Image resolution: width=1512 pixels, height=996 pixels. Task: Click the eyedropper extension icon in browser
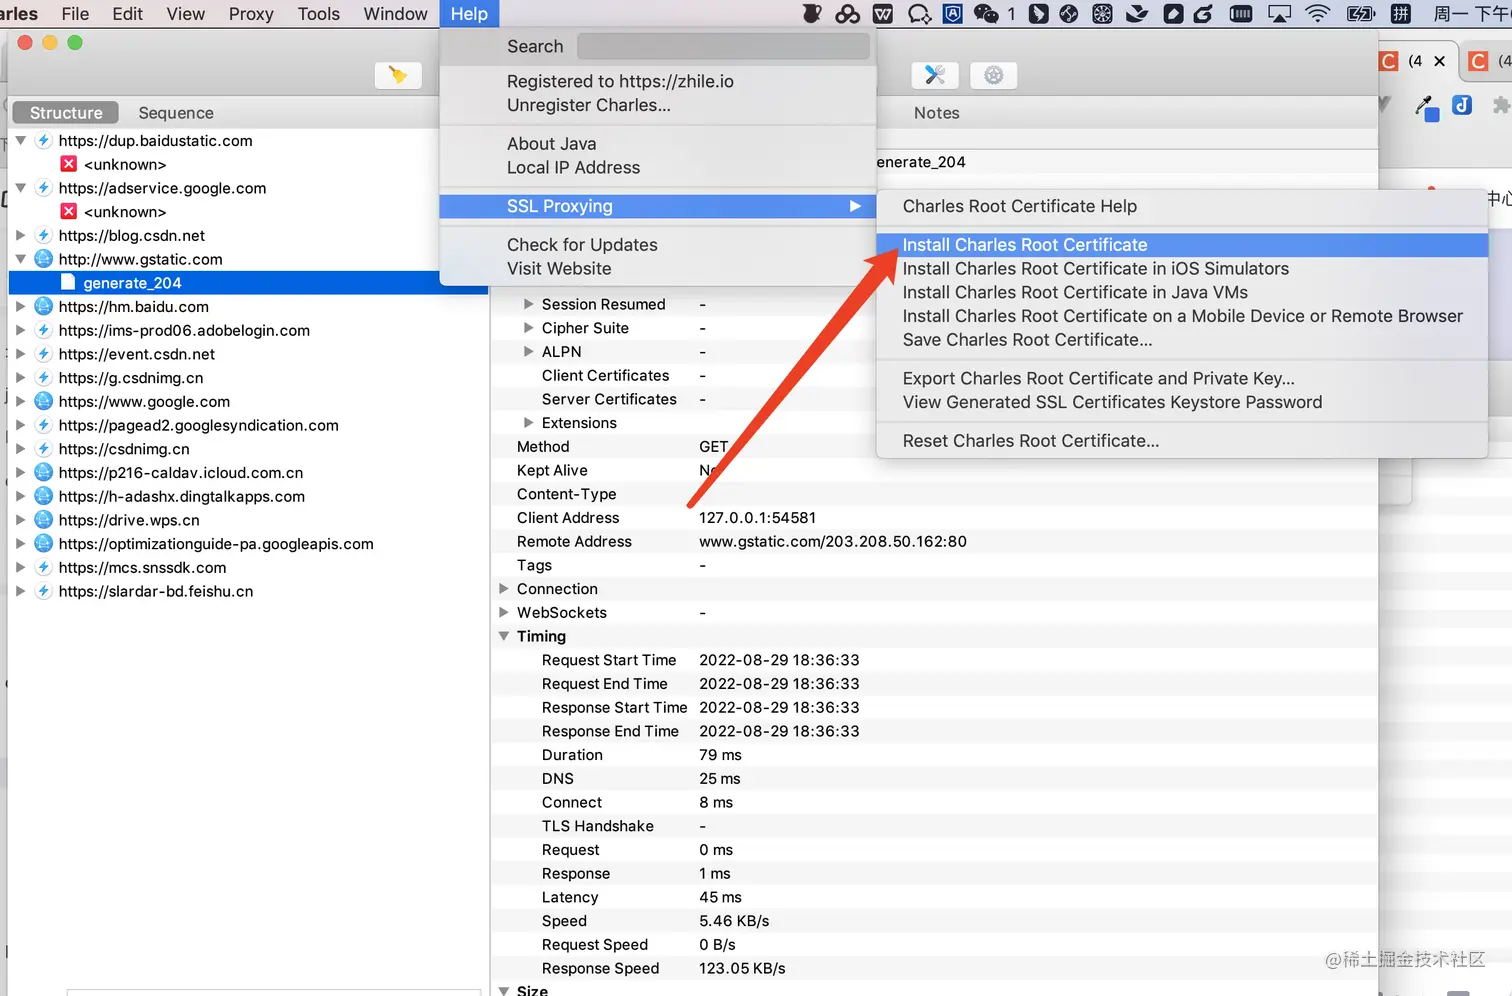pyautogui.click(x=1427, y=107)
